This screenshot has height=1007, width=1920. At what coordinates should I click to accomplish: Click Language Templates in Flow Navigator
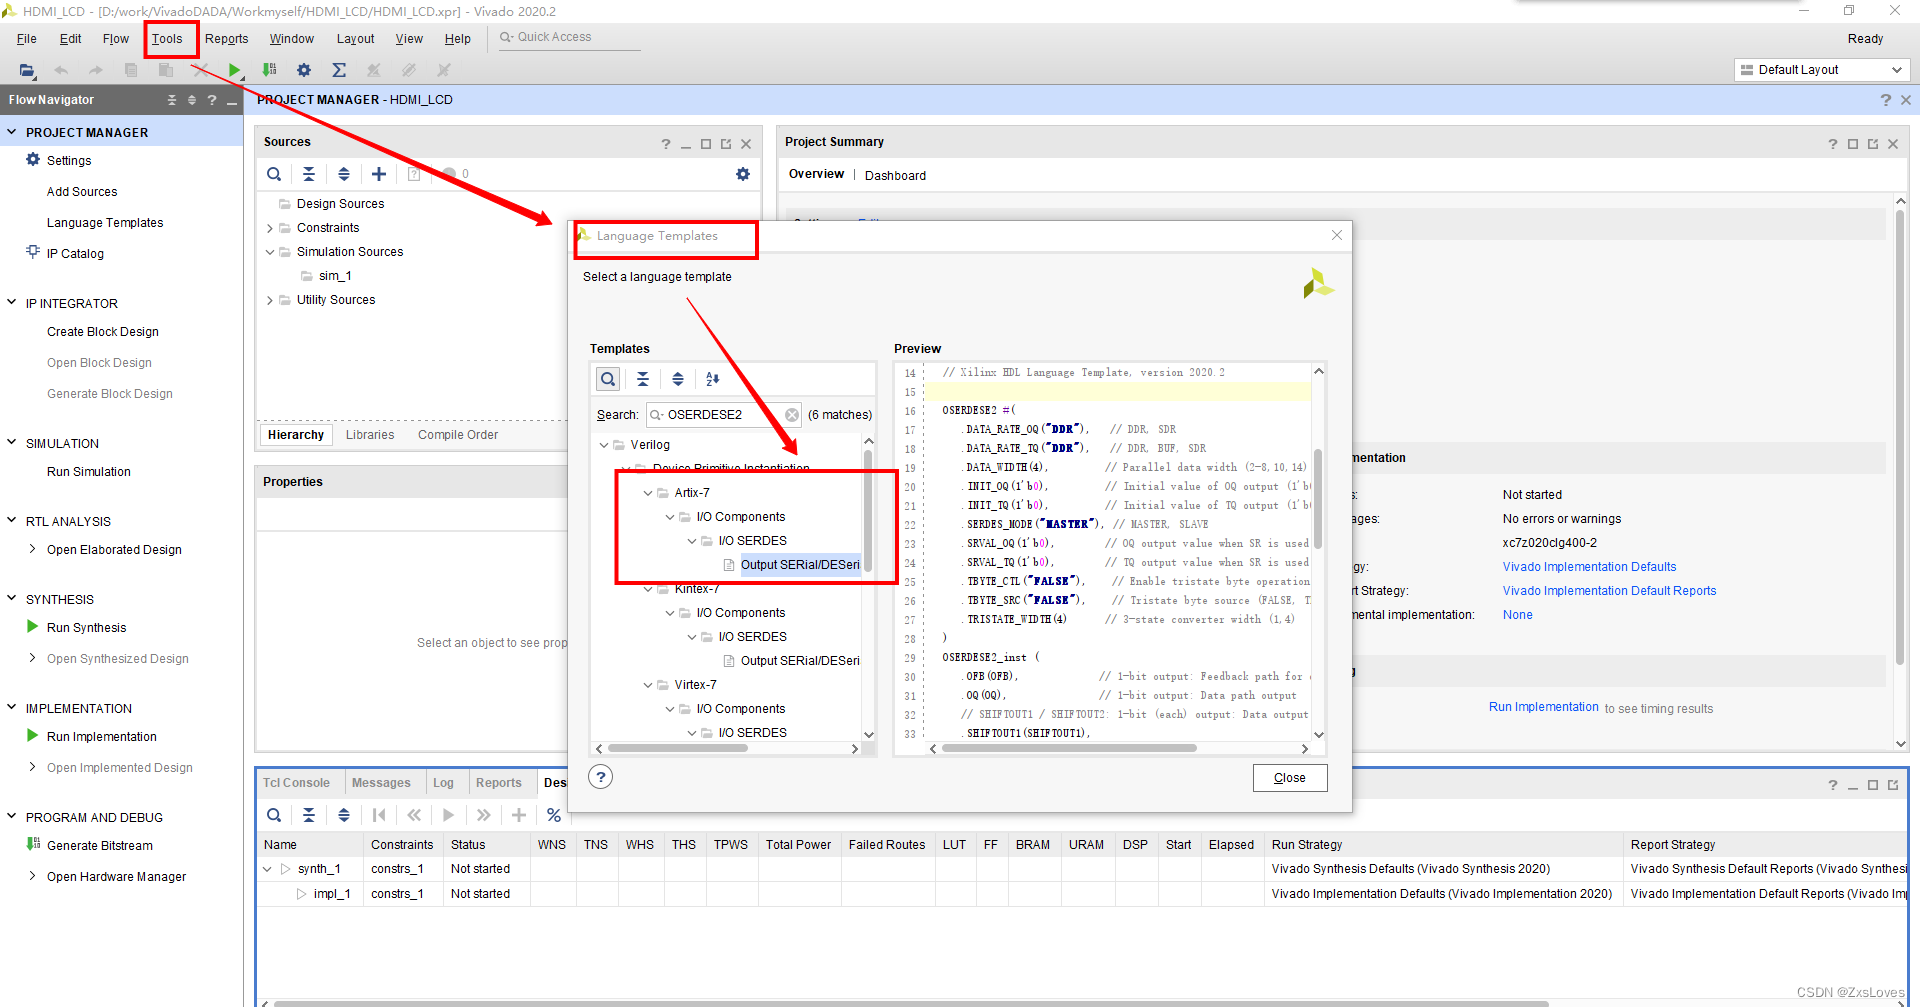[x=105, y=223]
